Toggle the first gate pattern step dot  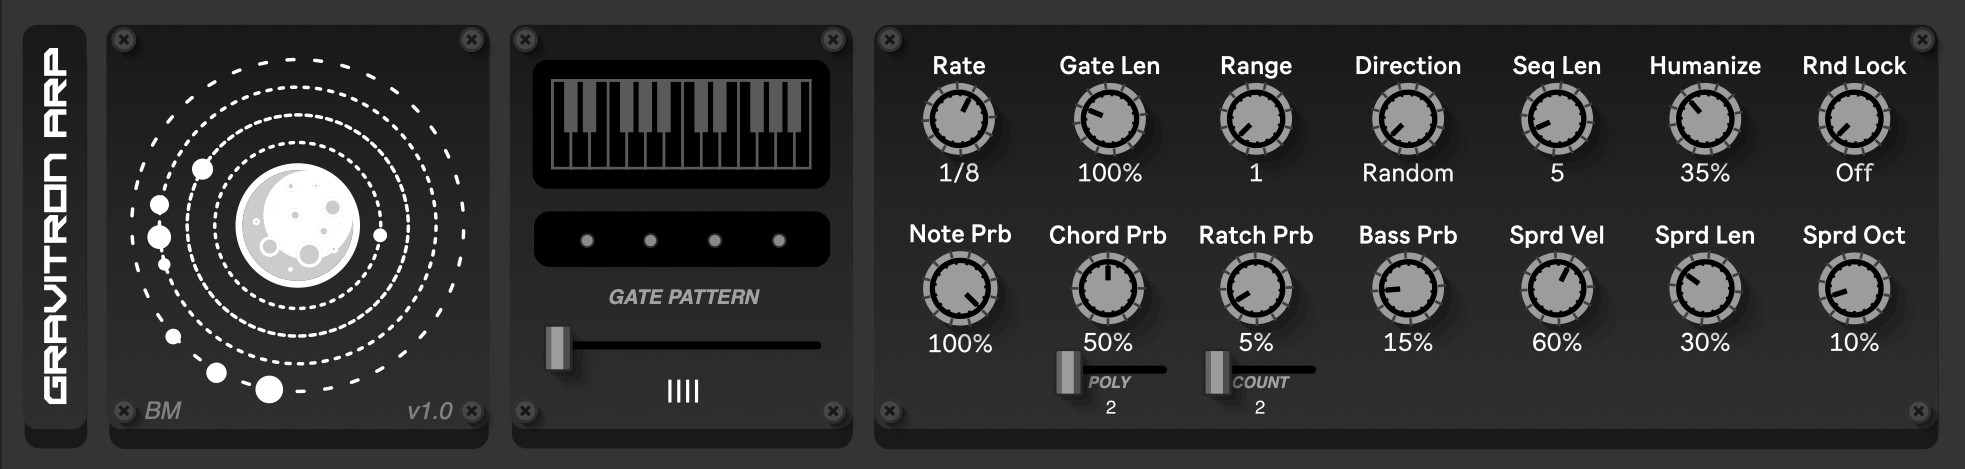click(x=587, y=240)
